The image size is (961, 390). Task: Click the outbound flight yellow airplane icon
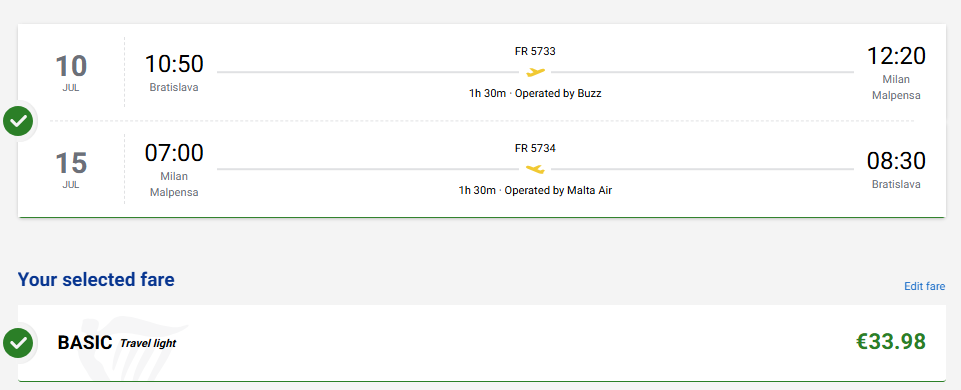coord(536,72)
